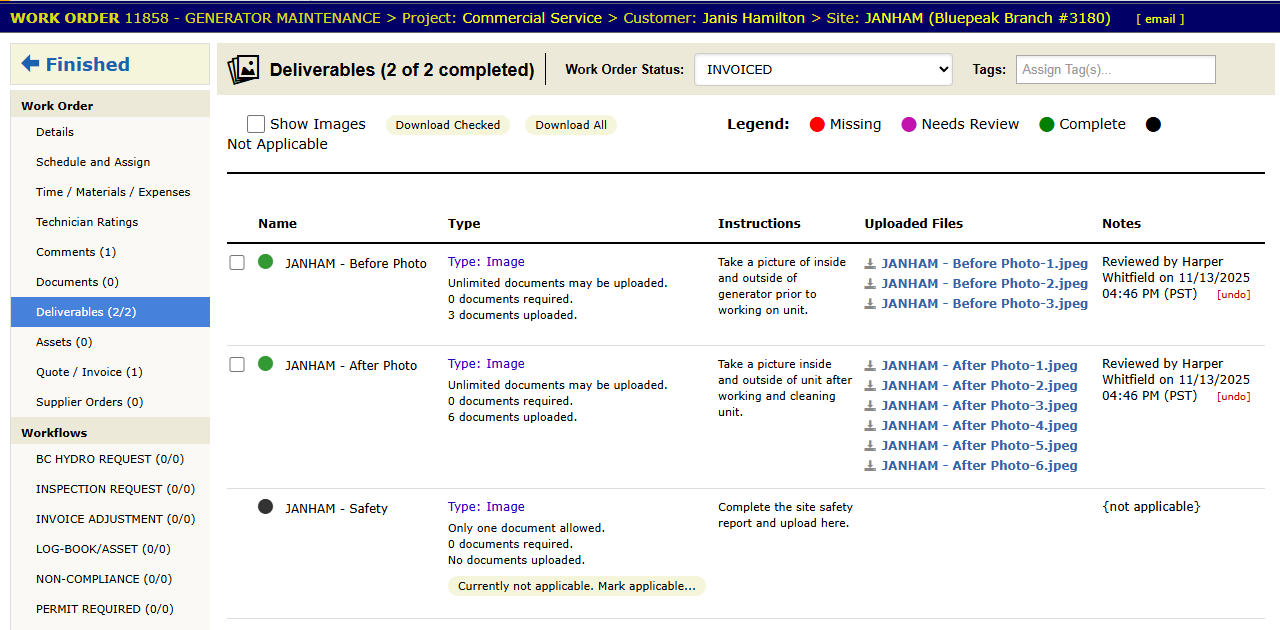Click the Deliverables images icon in header
This screenshot has height=630, width=1280.
[243, 70]
